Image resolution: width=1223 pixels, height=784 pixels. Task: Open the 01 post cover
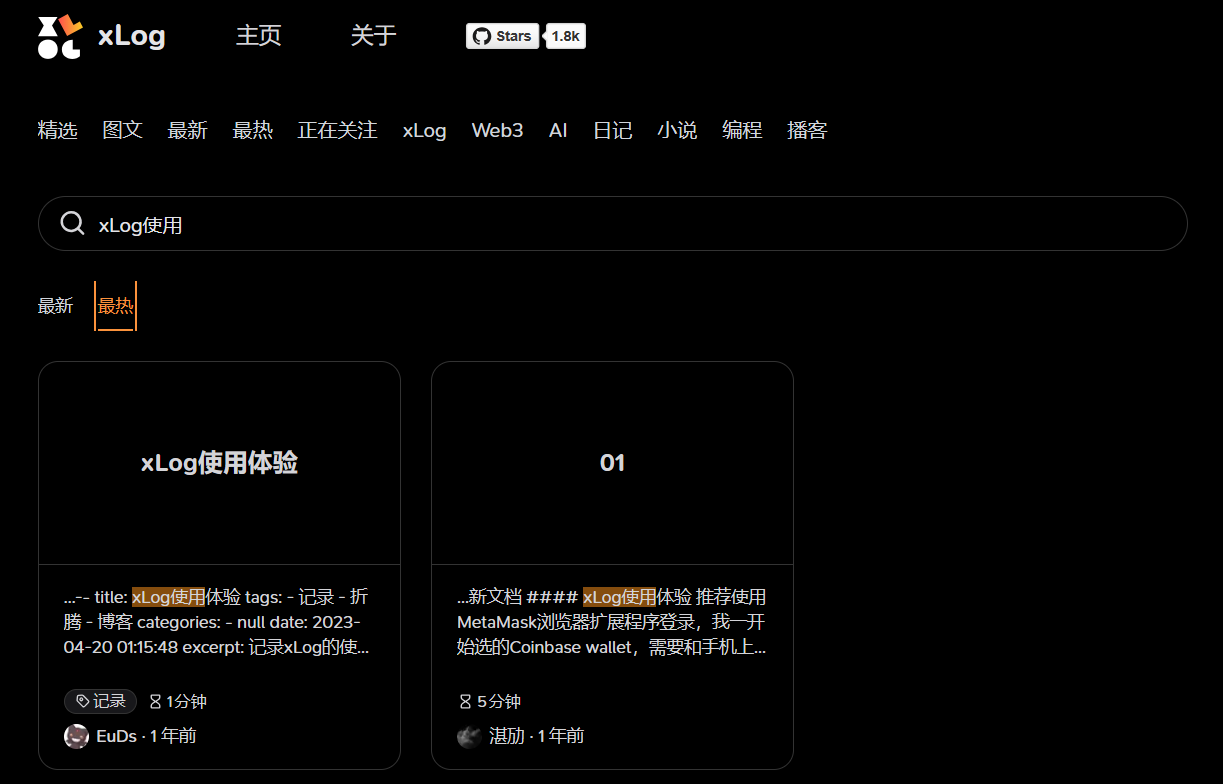pyautogui.click(x=612, y=463)
